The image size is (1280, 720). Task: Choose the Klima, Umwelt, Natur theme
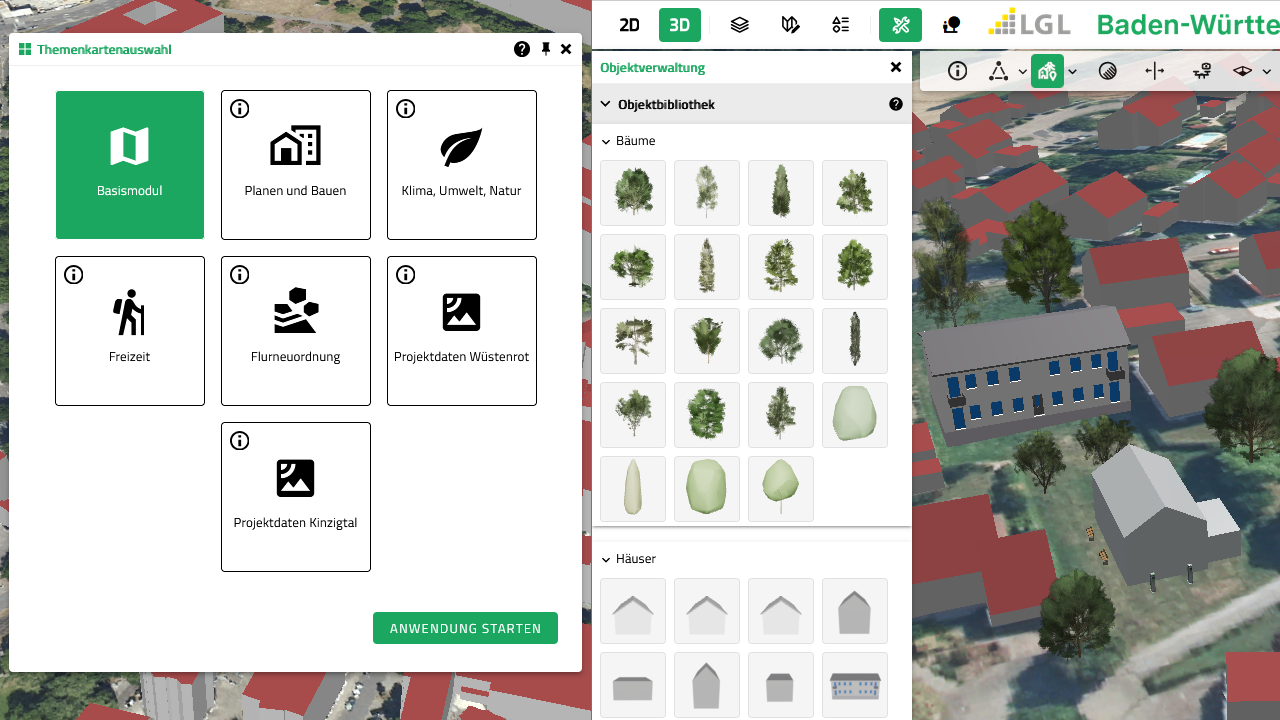[461, 165]
